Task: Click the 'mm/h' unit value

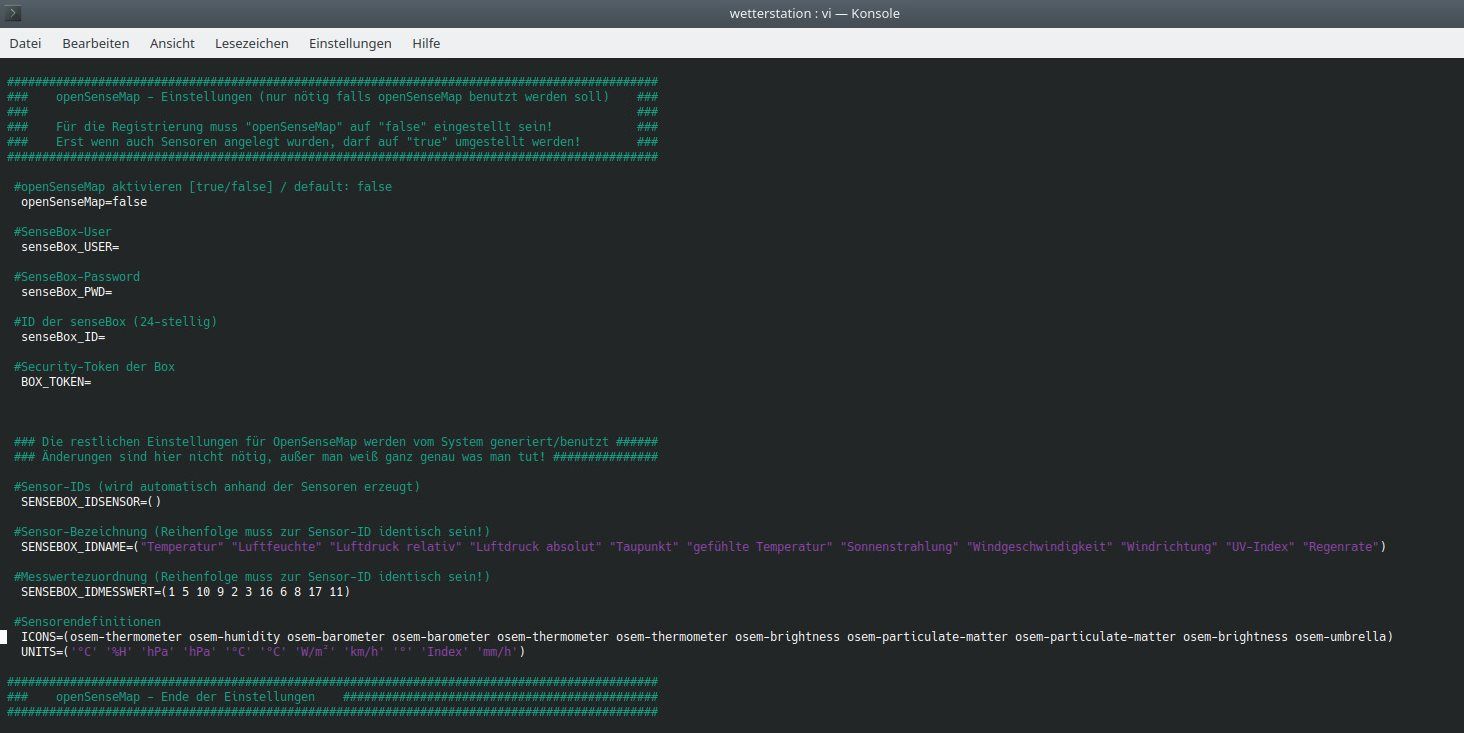Action: pos(497,652)
